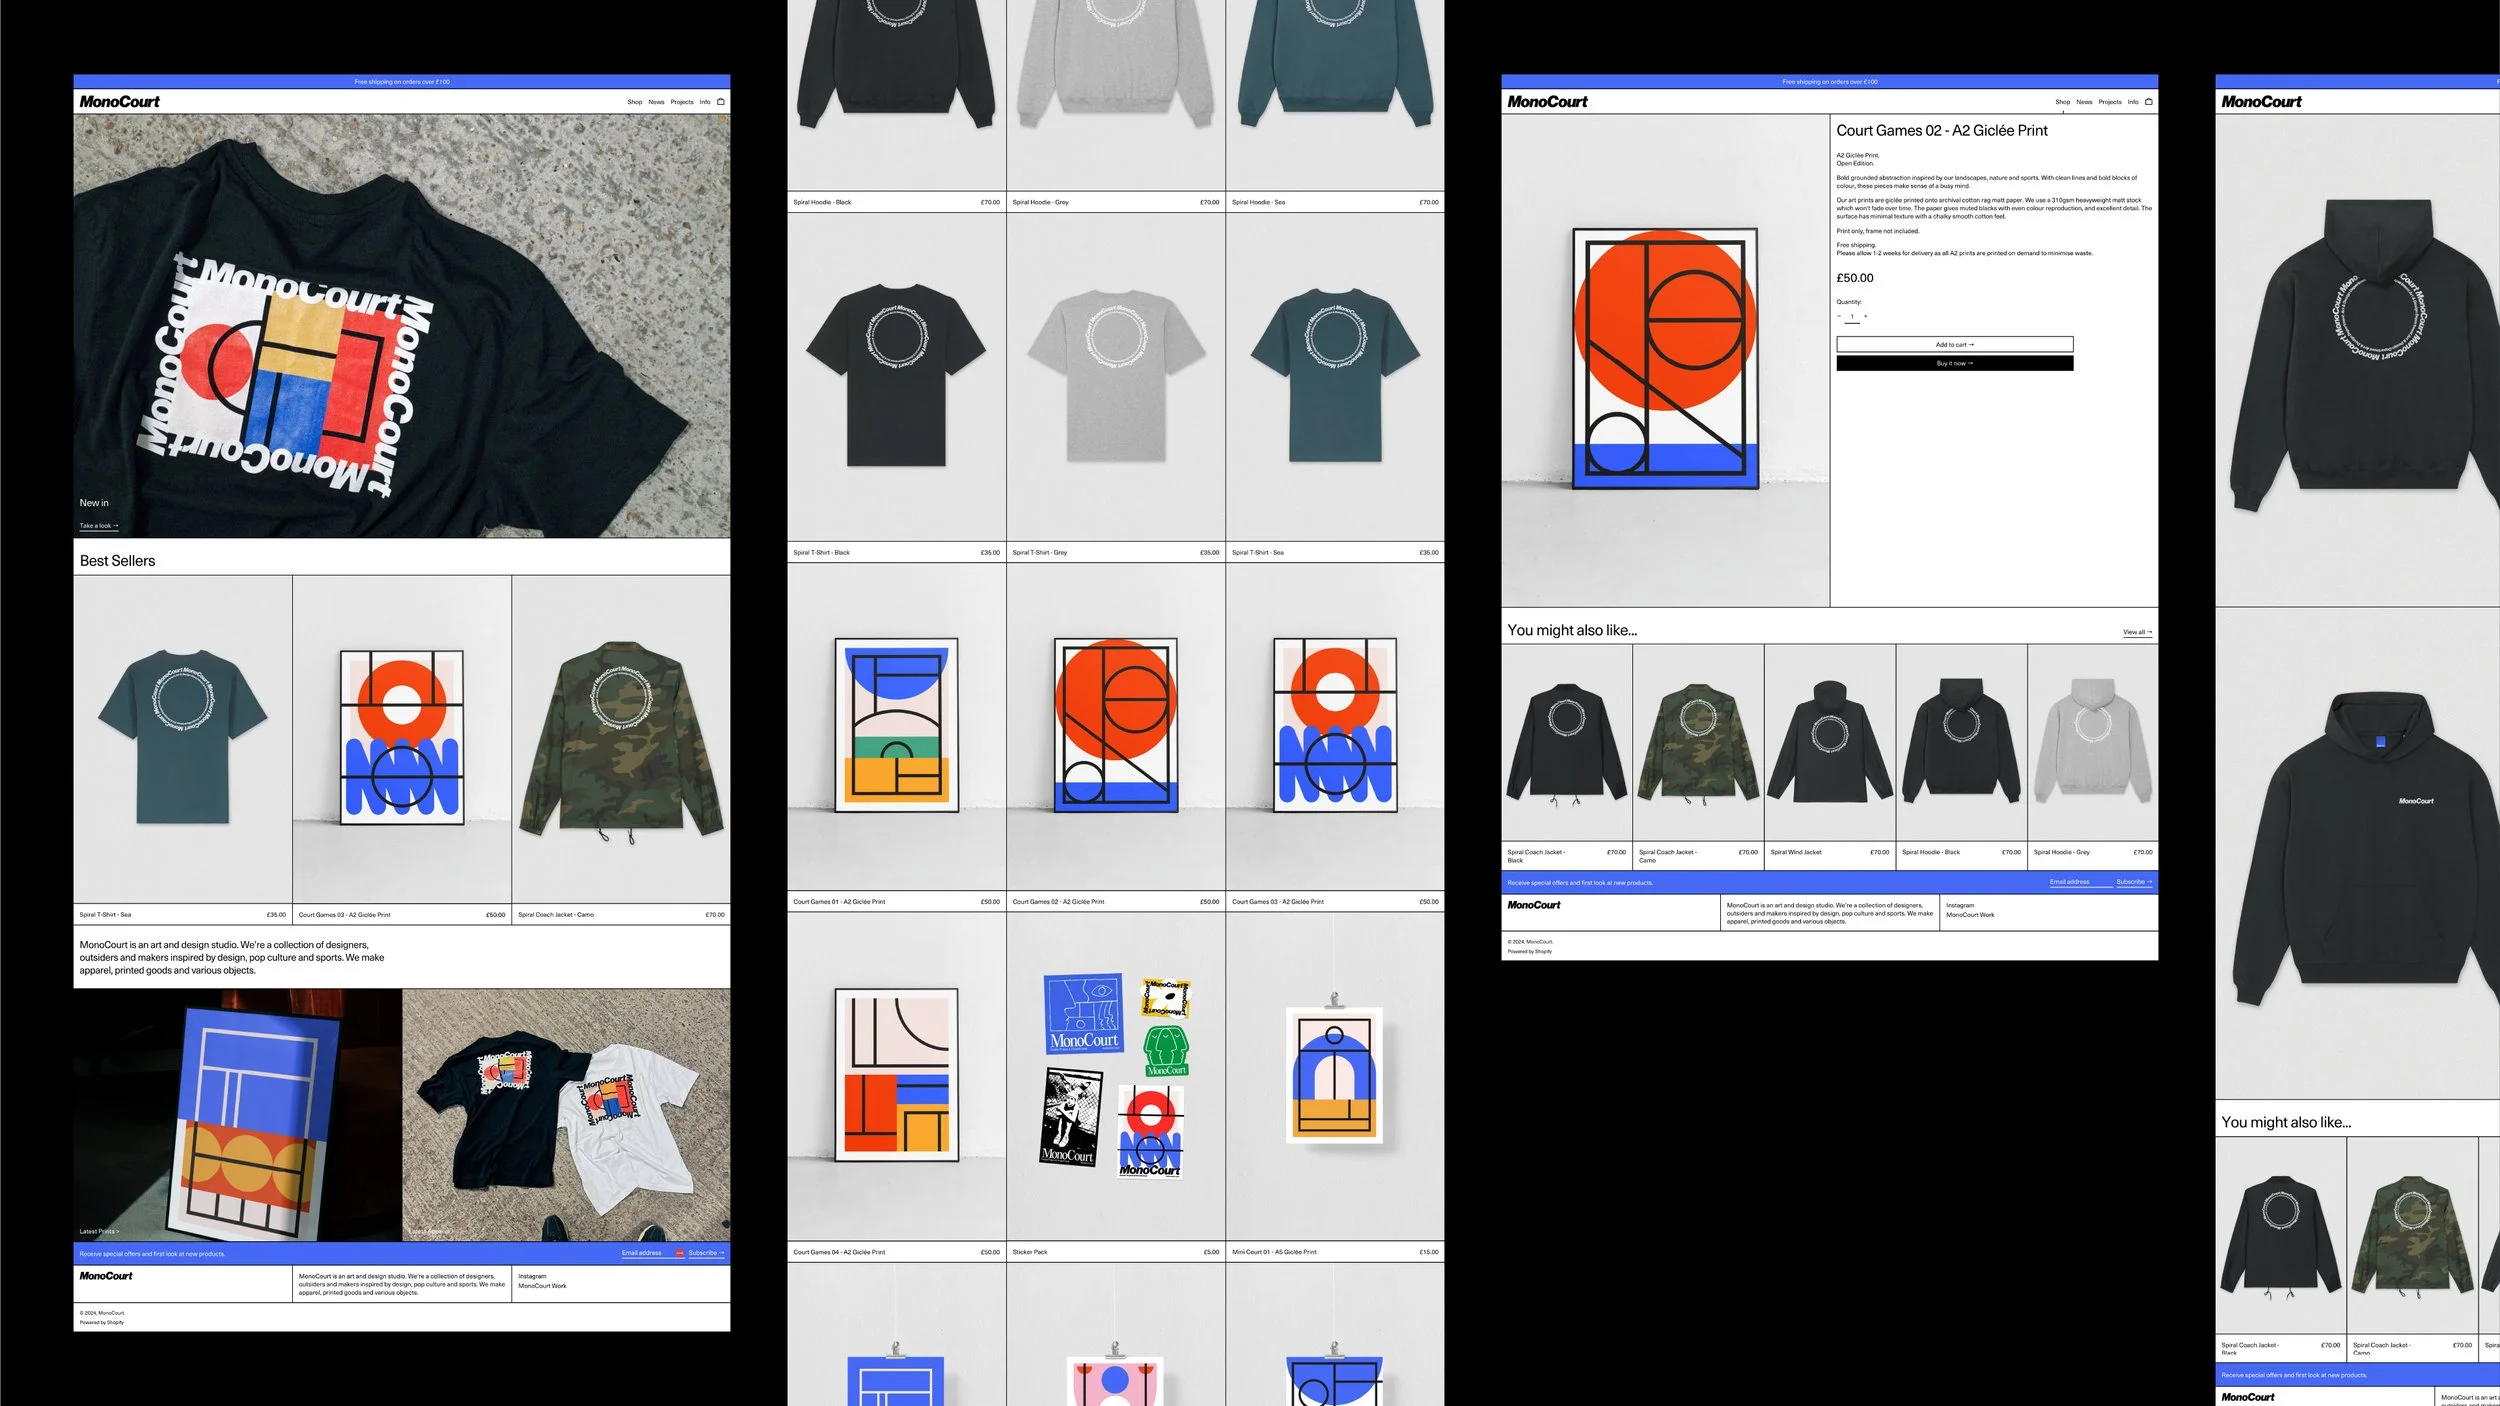Image resolution: width=2500 pixels, height=1406 pixels.
Task: Click Subscribe in the homepage newsletter bar
Action: (705, 1253)
